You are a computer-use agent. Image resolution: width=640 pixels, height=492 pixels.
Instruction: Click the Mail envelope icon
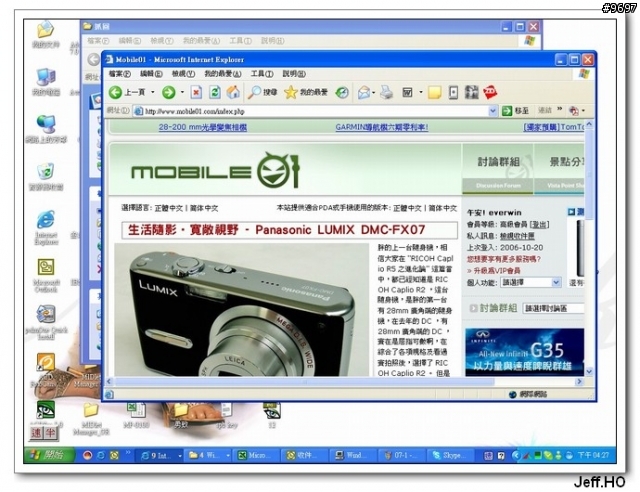[x=364, y=93]
